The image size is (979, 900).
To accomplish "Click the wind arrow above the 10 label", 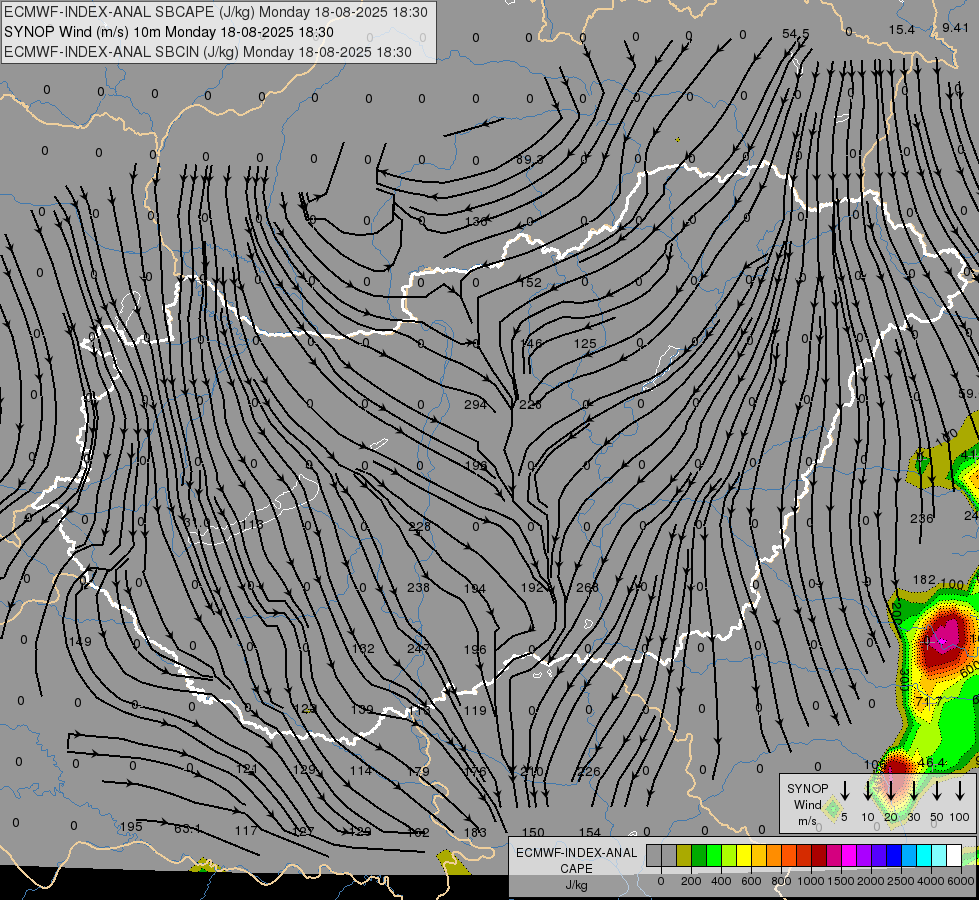I will click(868, 791).
